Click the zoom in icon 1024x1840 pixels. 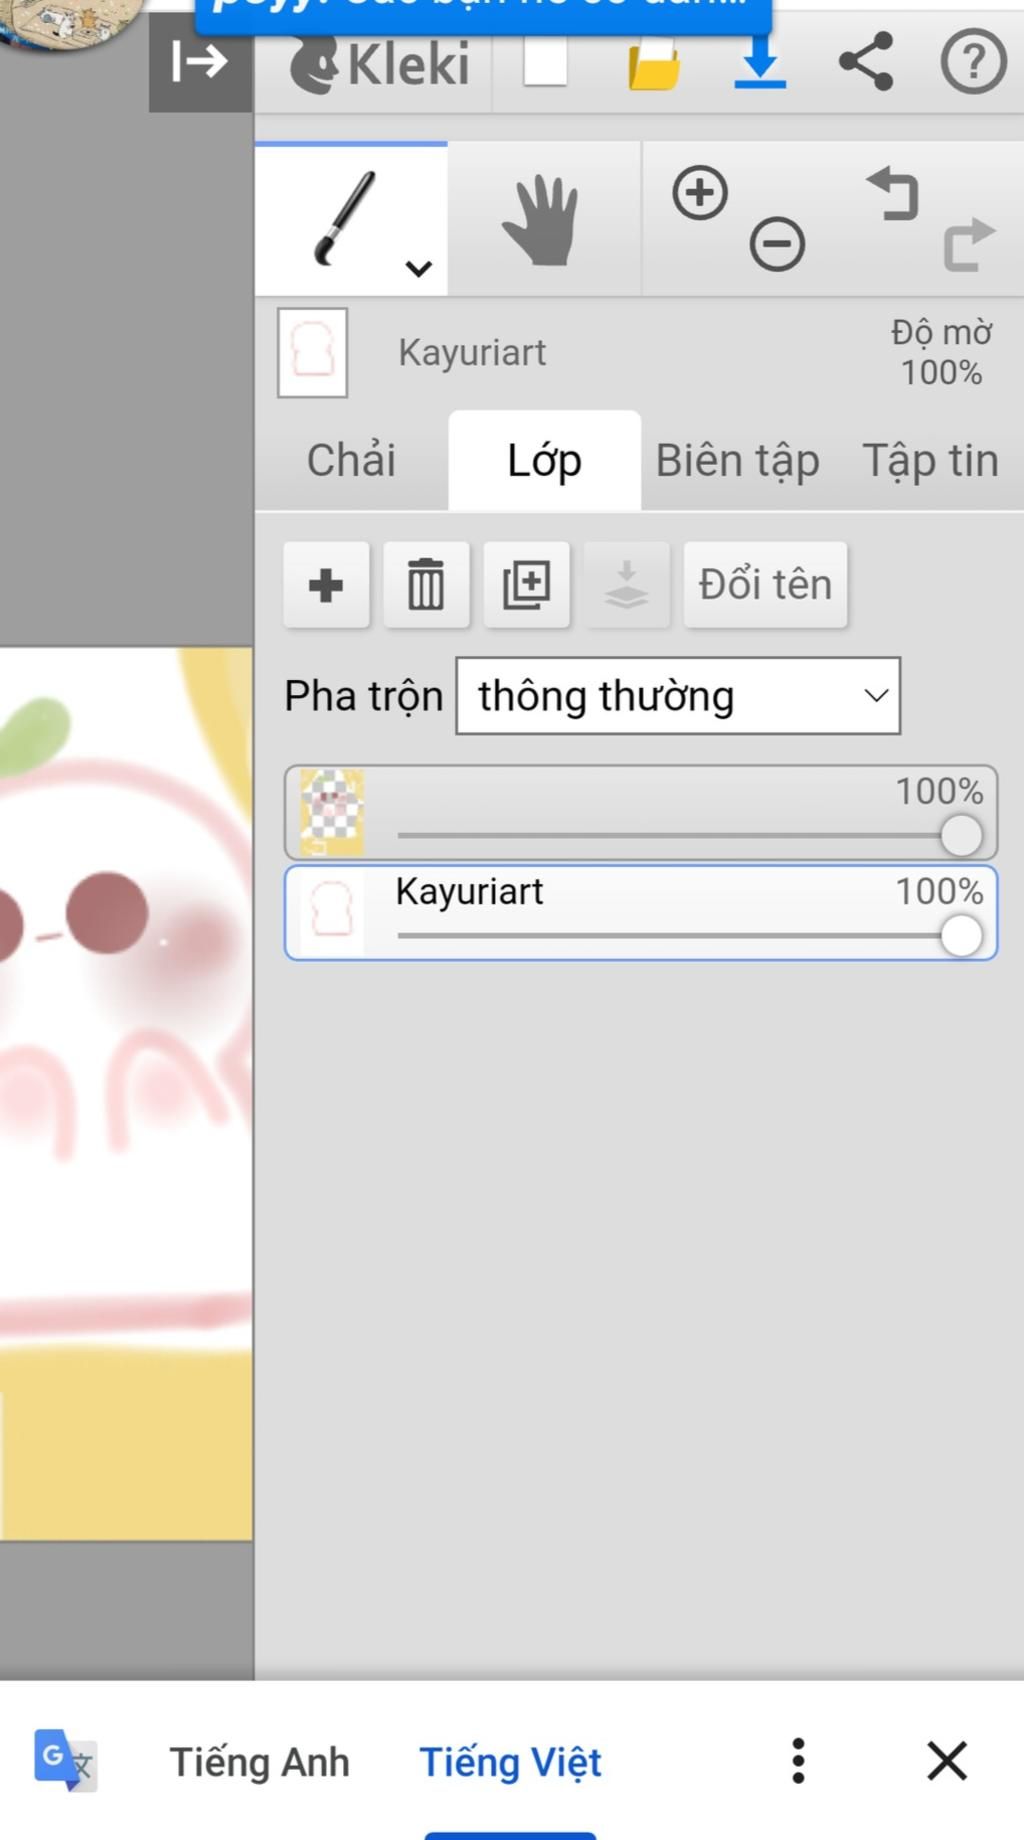point(700,192)
